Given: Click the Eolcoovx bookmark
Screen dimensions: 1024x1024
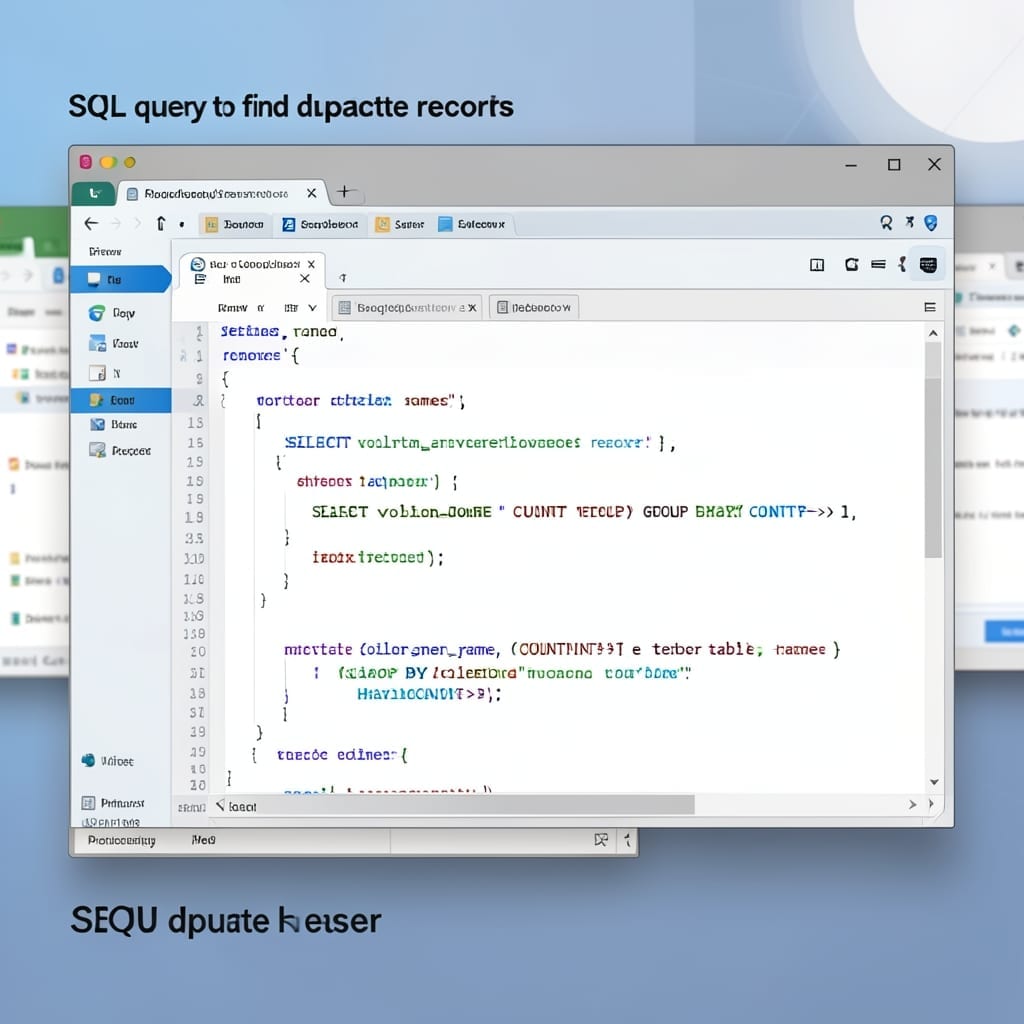Looking at the screenshot, I should click(x=472, y=225).
